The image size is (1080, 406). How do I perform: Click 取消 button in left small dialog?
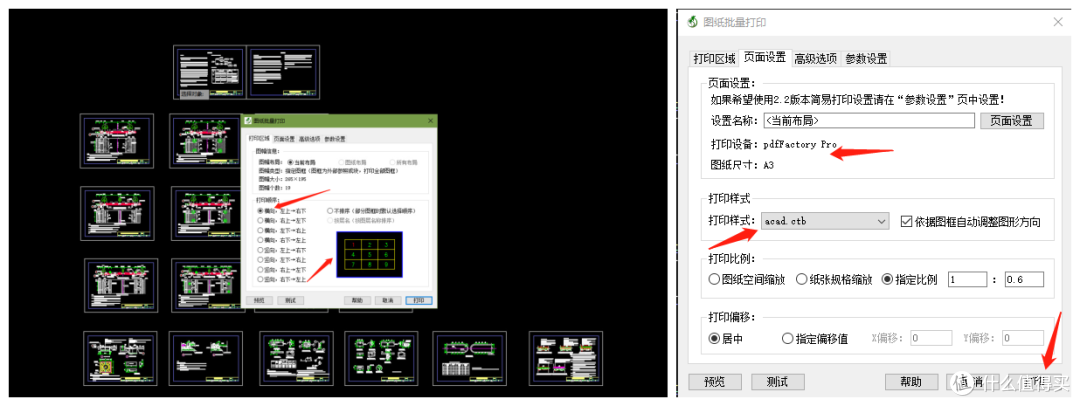pyautogui.click(x=388, y=301)
